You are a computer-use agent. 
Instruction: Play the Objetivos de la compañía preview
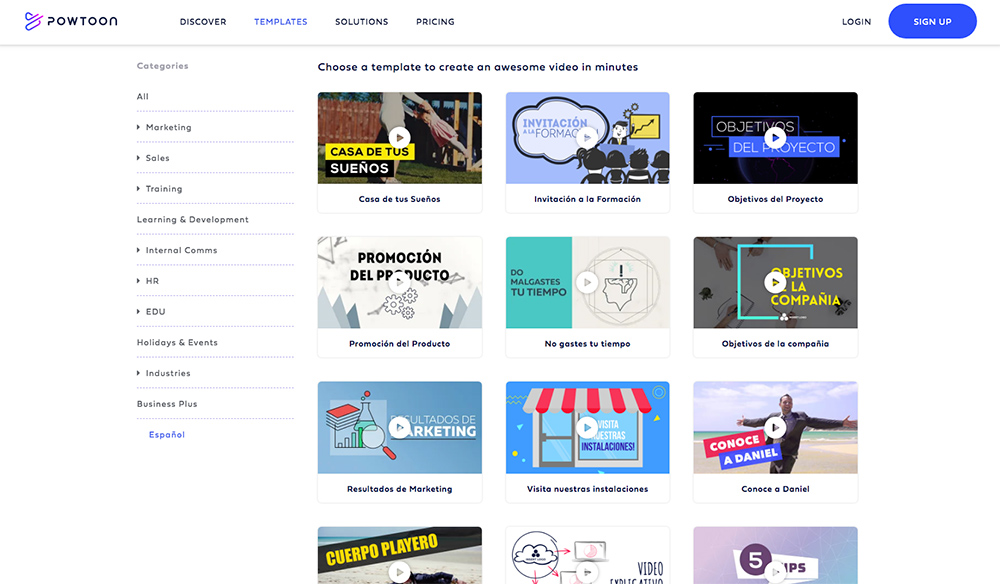tap(776, 282)
